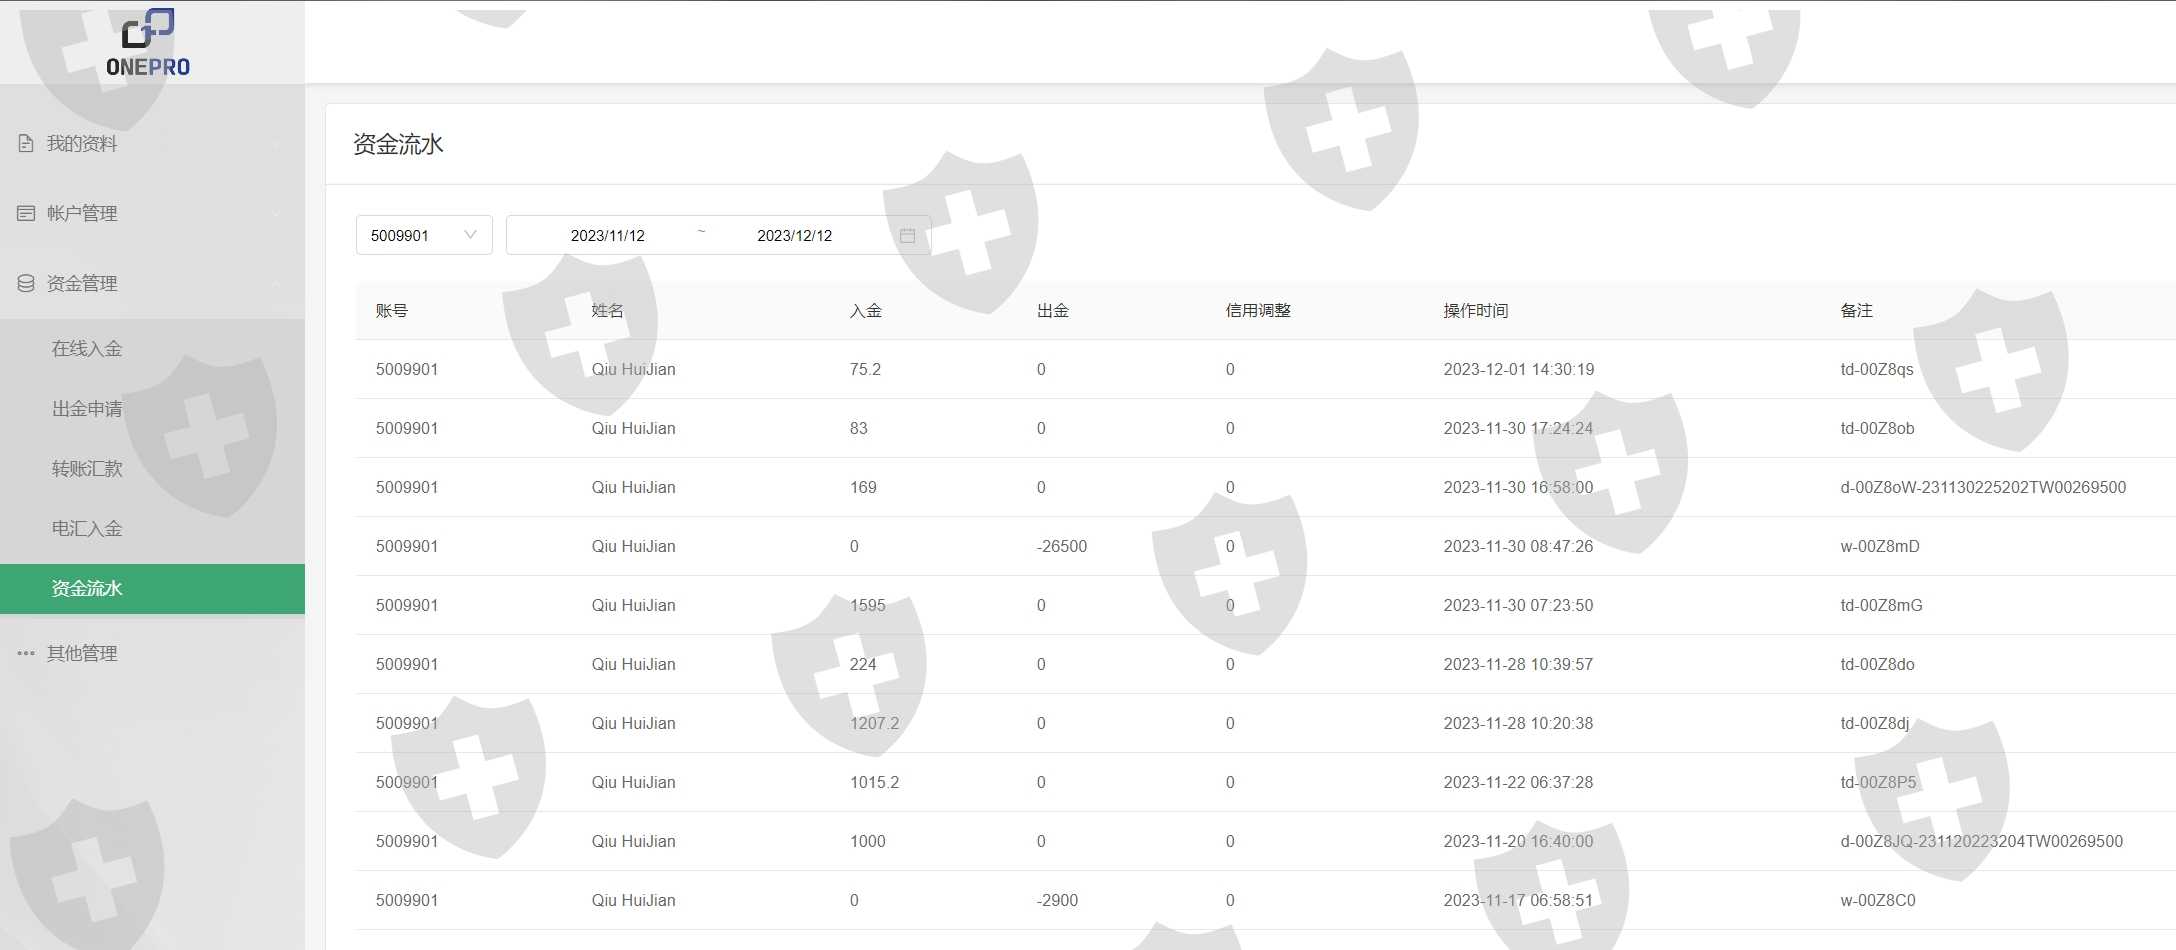Click the 账号 column header

click(x=392, y=311)
